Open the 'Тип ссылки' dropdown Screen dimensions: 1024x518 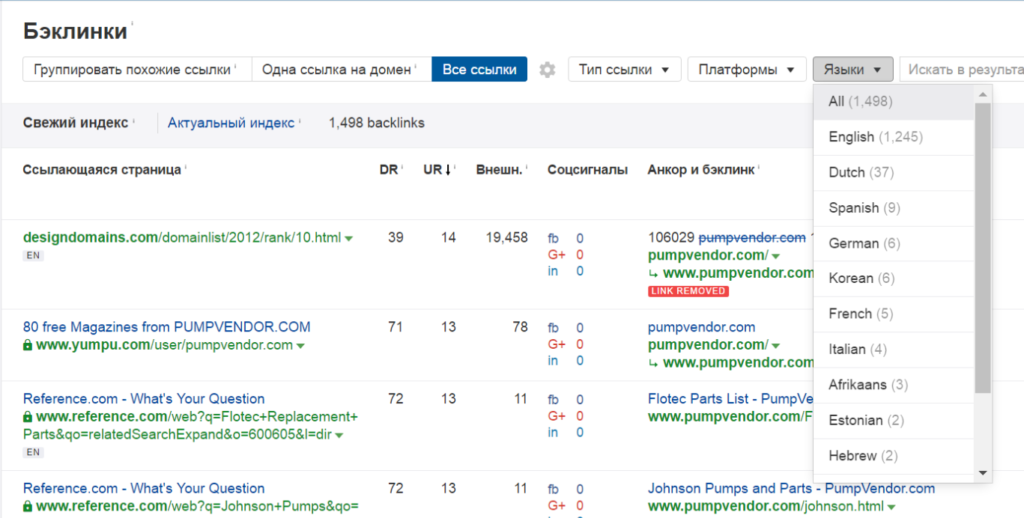tap(625, 69)
